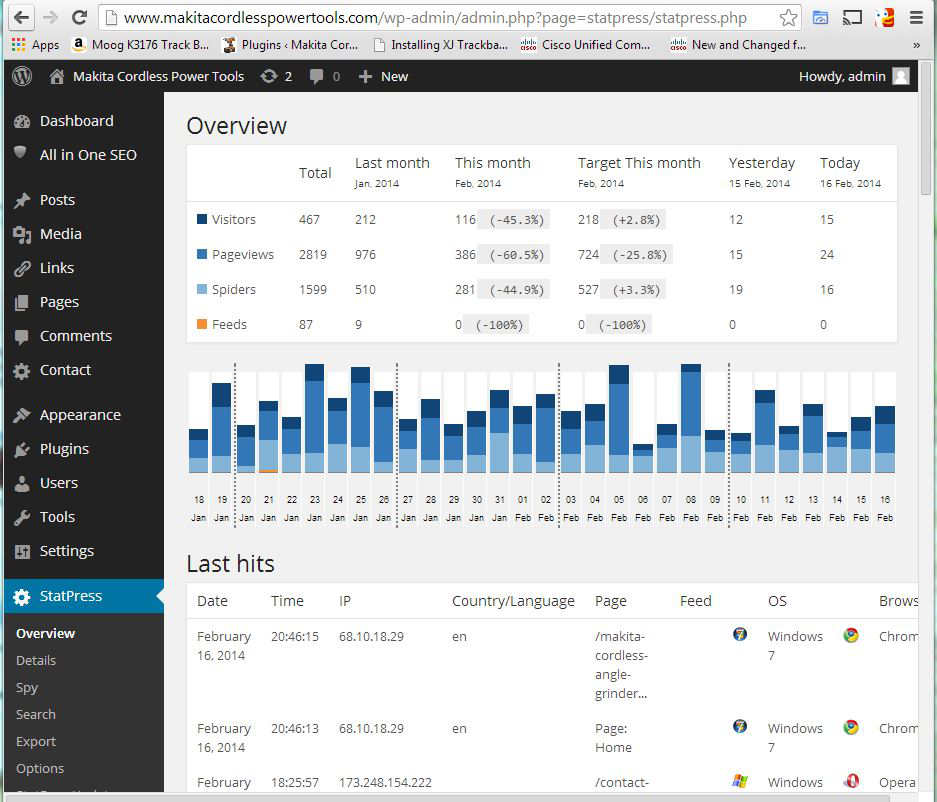937x802 pixels.
Task: Click the chart bar for 08 Feb
Action: tap(691, 418)
